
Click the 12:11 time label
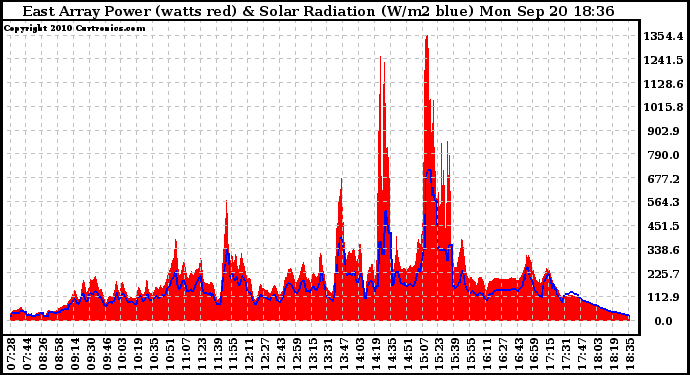pyautogui.click(x=249, y=354)
